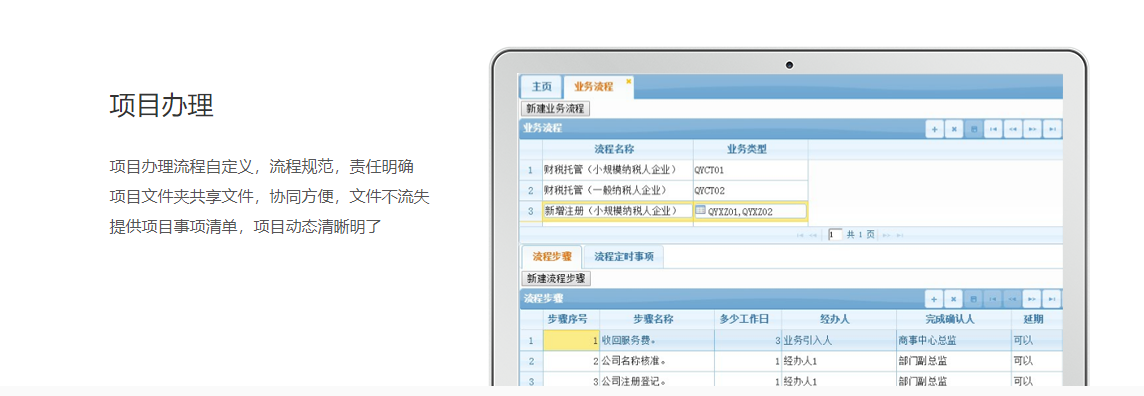The width and height of the screenshot is (1144, 396).
Task: Save changes in 流程步骤 panel toolbar
Action: pyautogui.click(x=973, y=299)
